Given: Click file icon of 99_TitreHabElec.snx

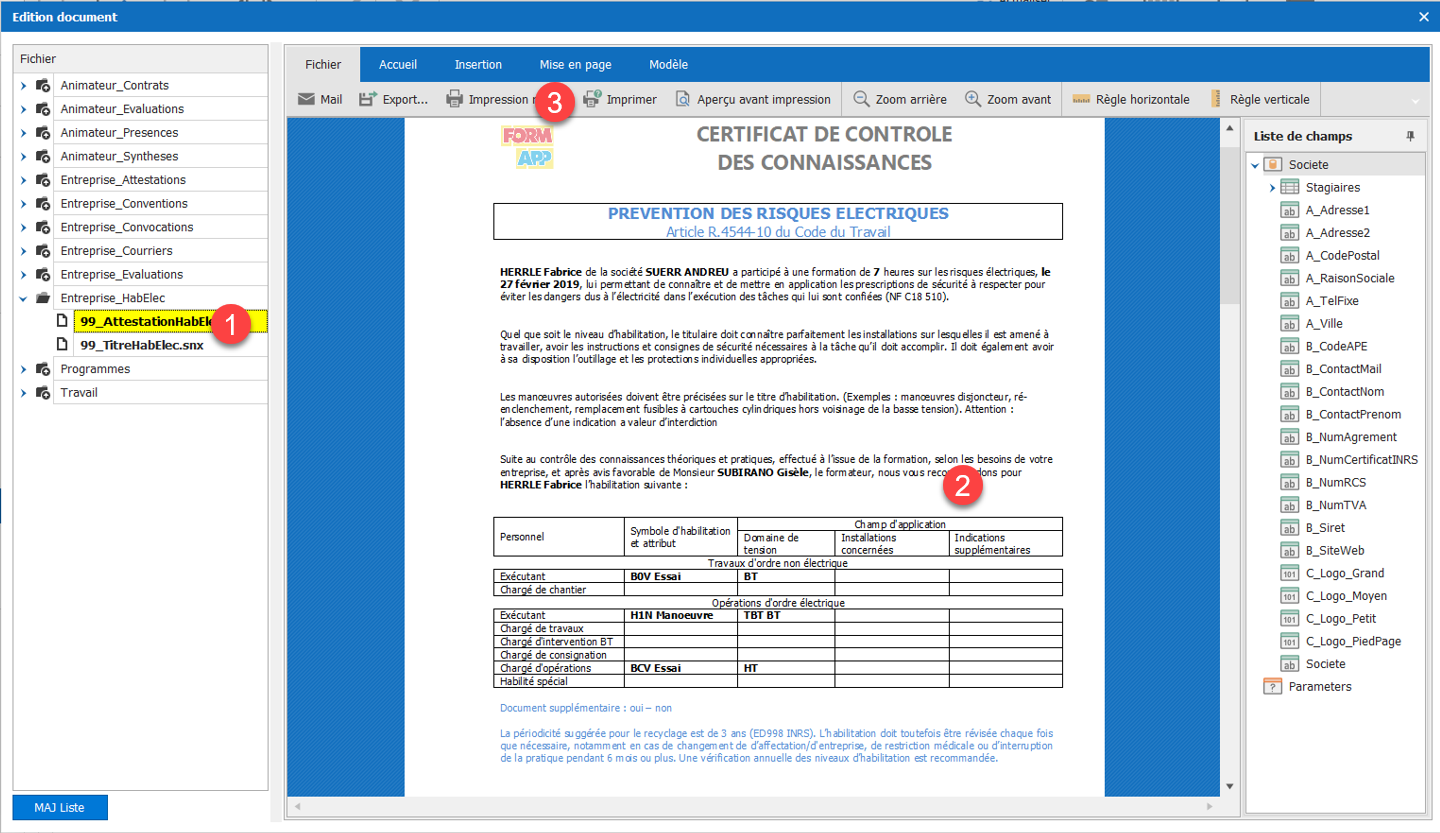Looking at the screenshot, I should 62,345.
